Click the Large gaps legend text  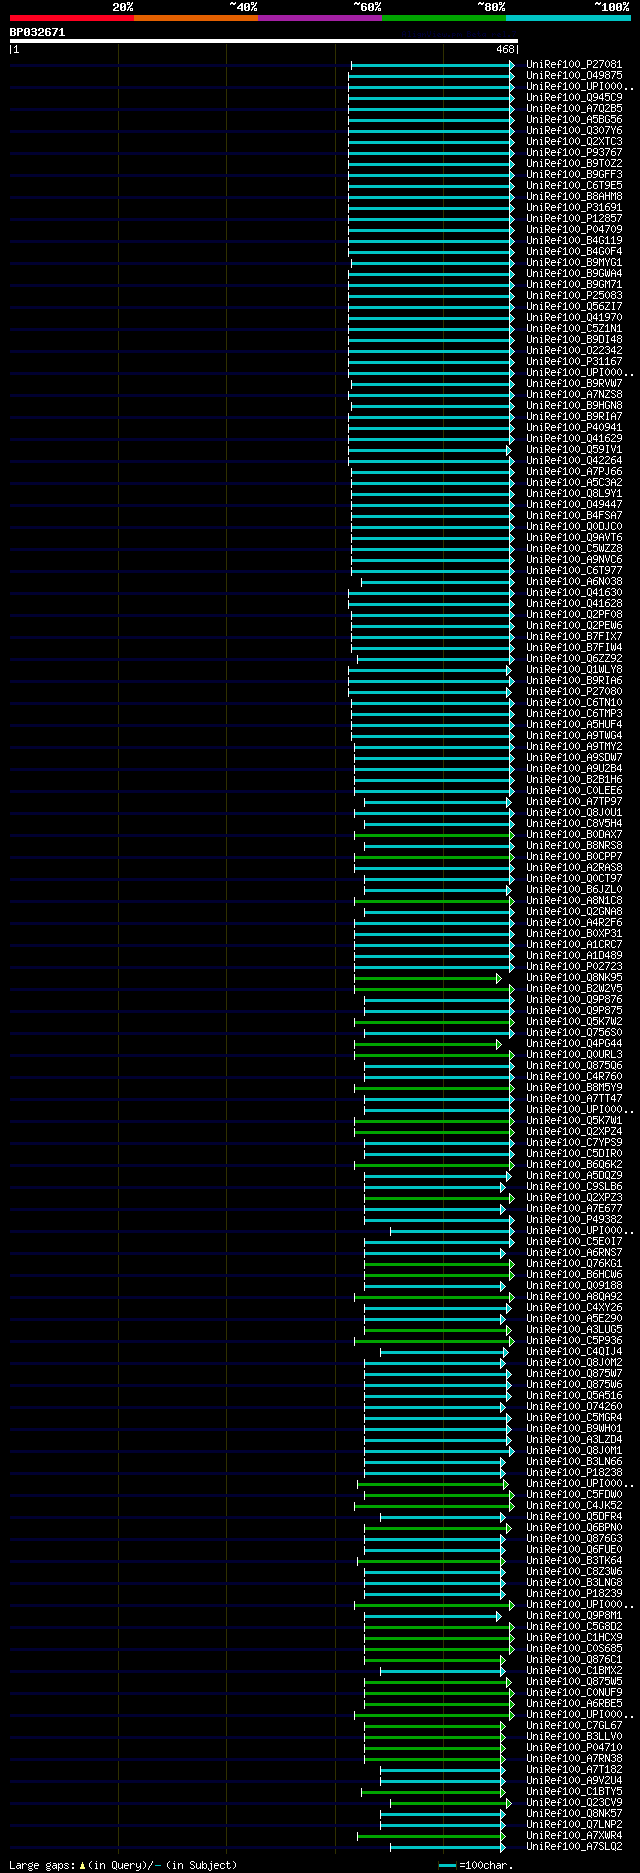click(123, 1865)
